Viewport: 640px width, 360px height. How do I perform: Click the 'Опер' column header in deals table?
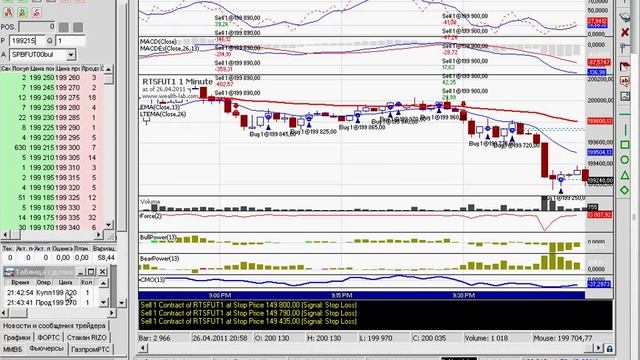(44, 282)
